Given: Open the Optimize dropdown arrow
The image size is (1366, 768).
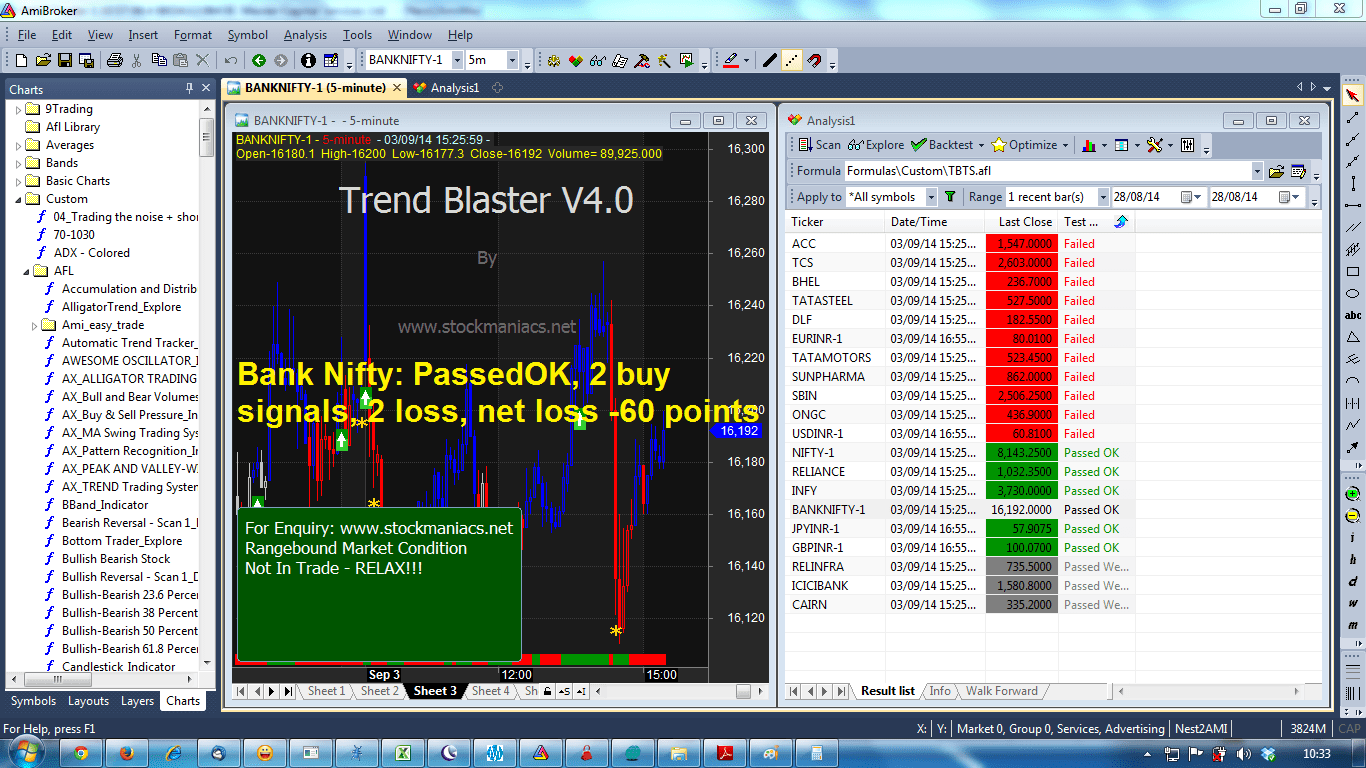Looking at the screenshot, I should (1064, 145).
